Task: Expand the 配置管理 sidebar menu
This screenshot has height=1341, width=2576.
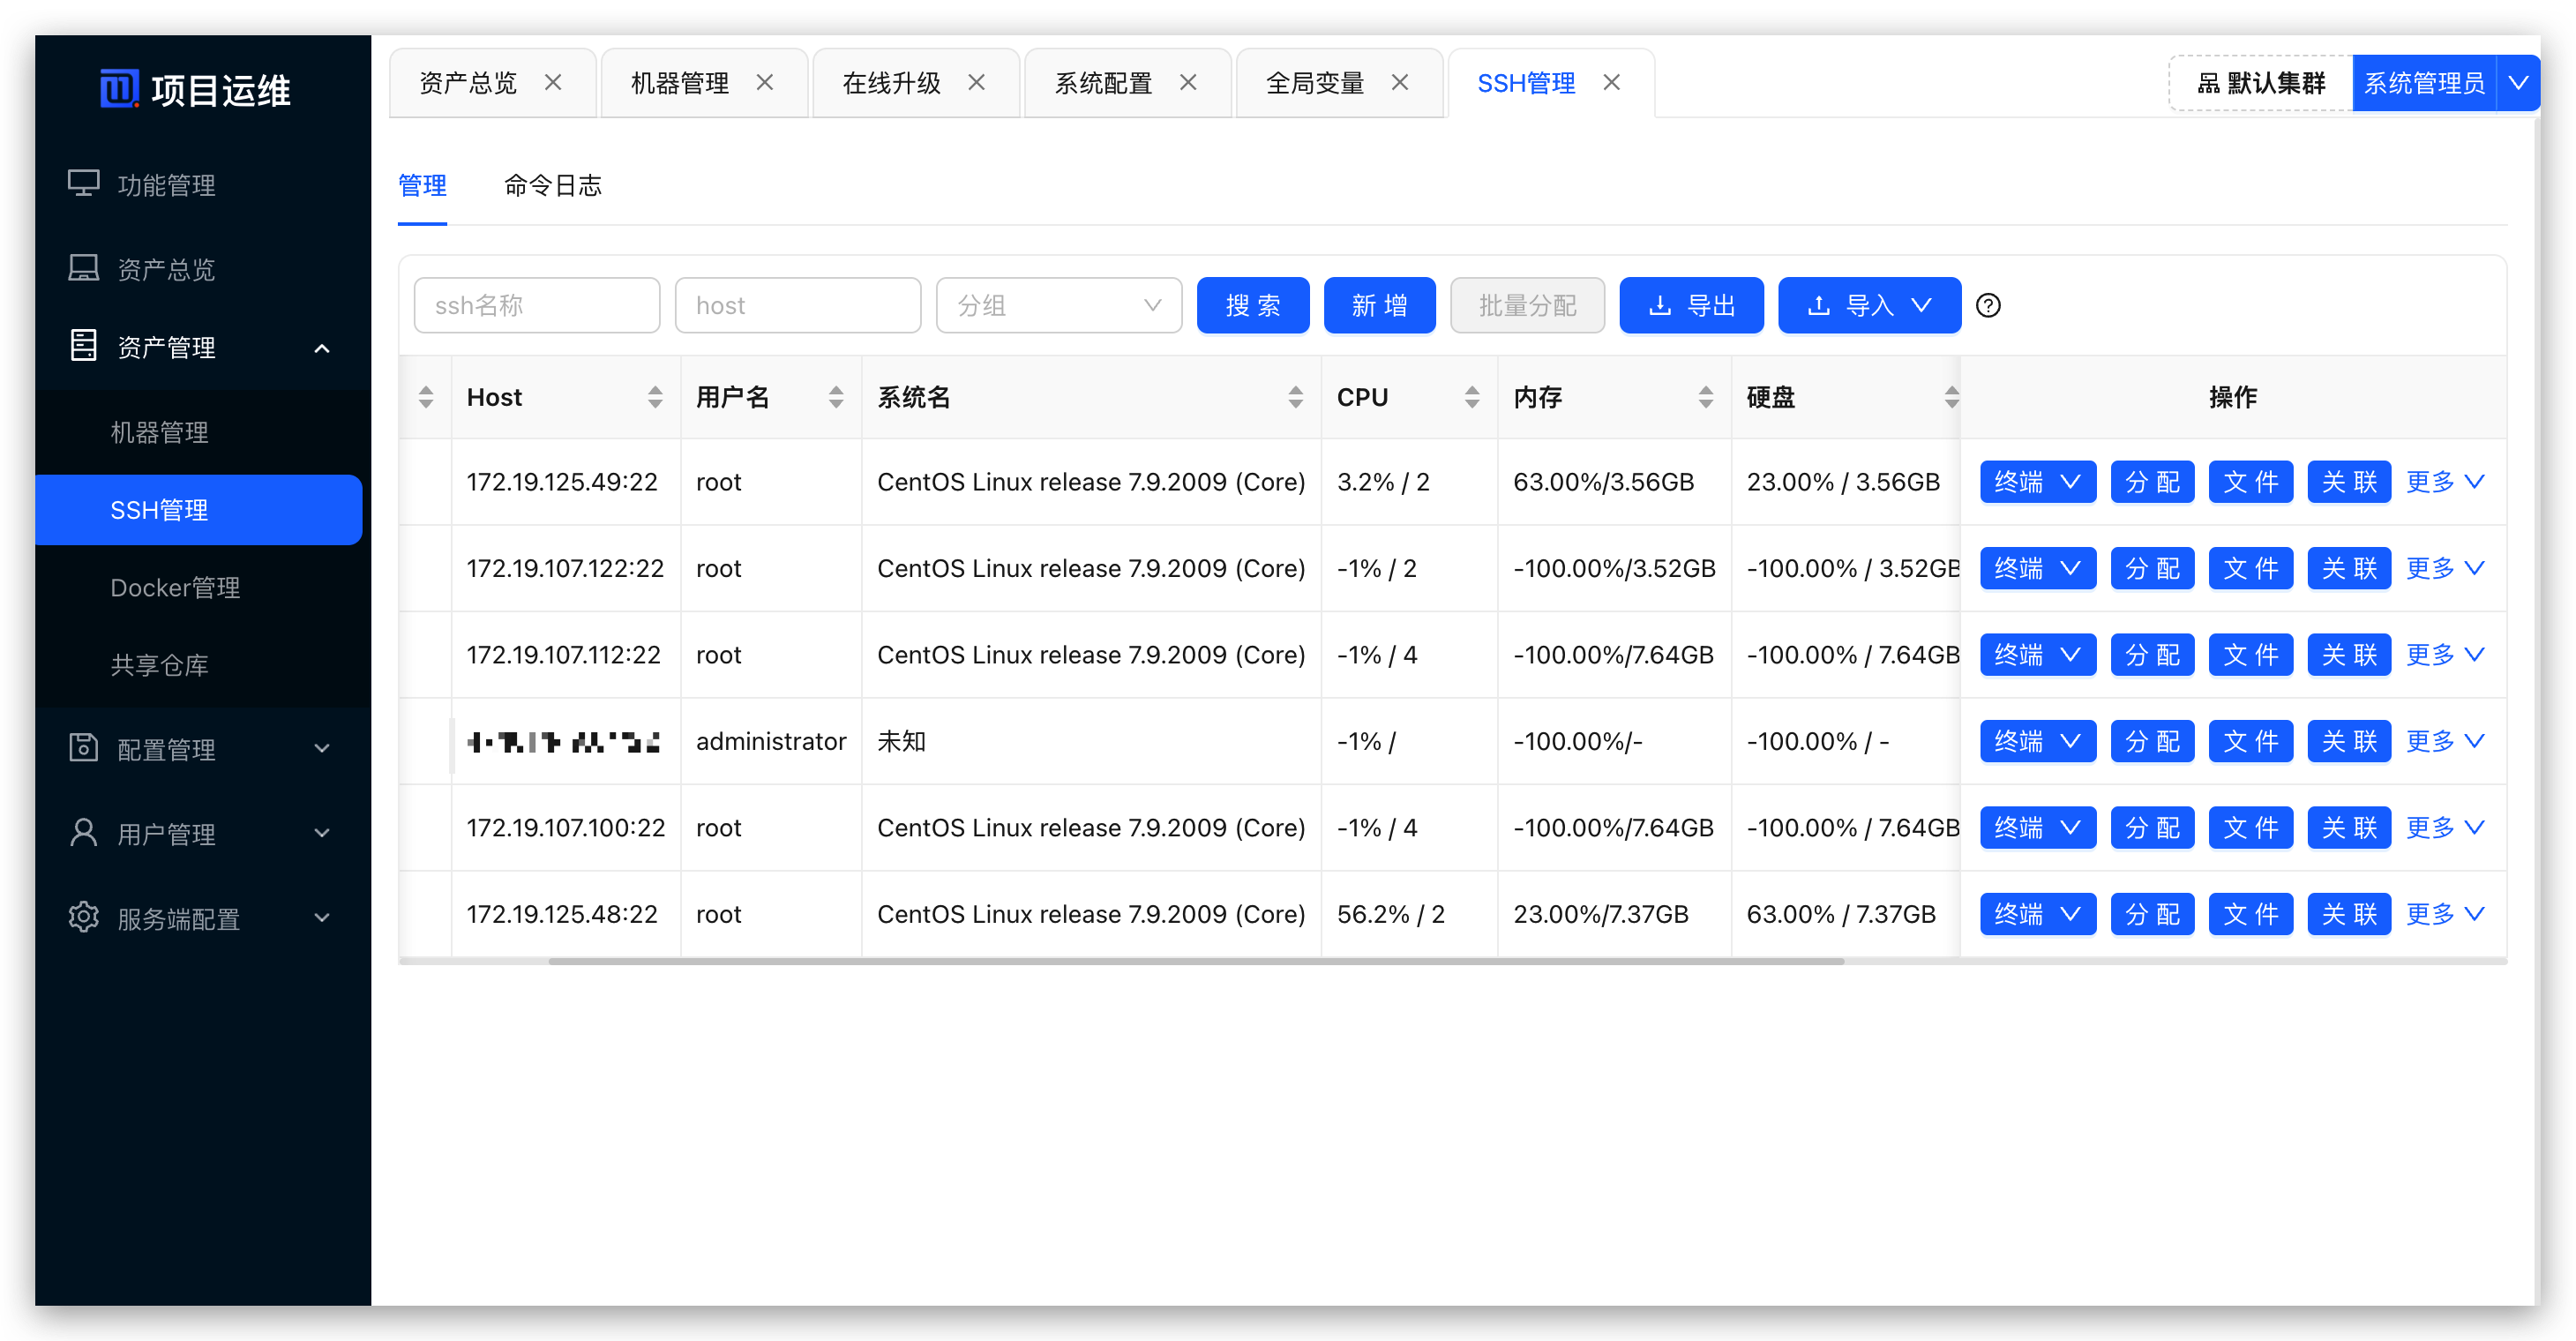Action: click(x=200, y=749)
